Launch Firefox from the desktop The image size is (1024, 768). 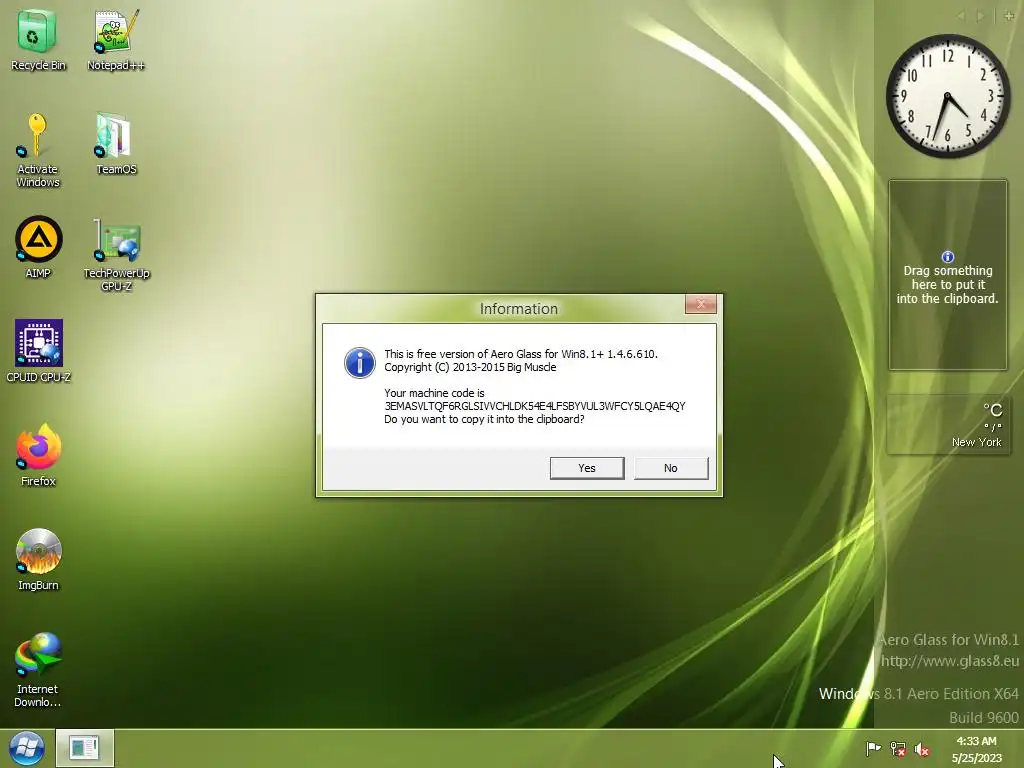pyautogui.click(x=38, y=455)
